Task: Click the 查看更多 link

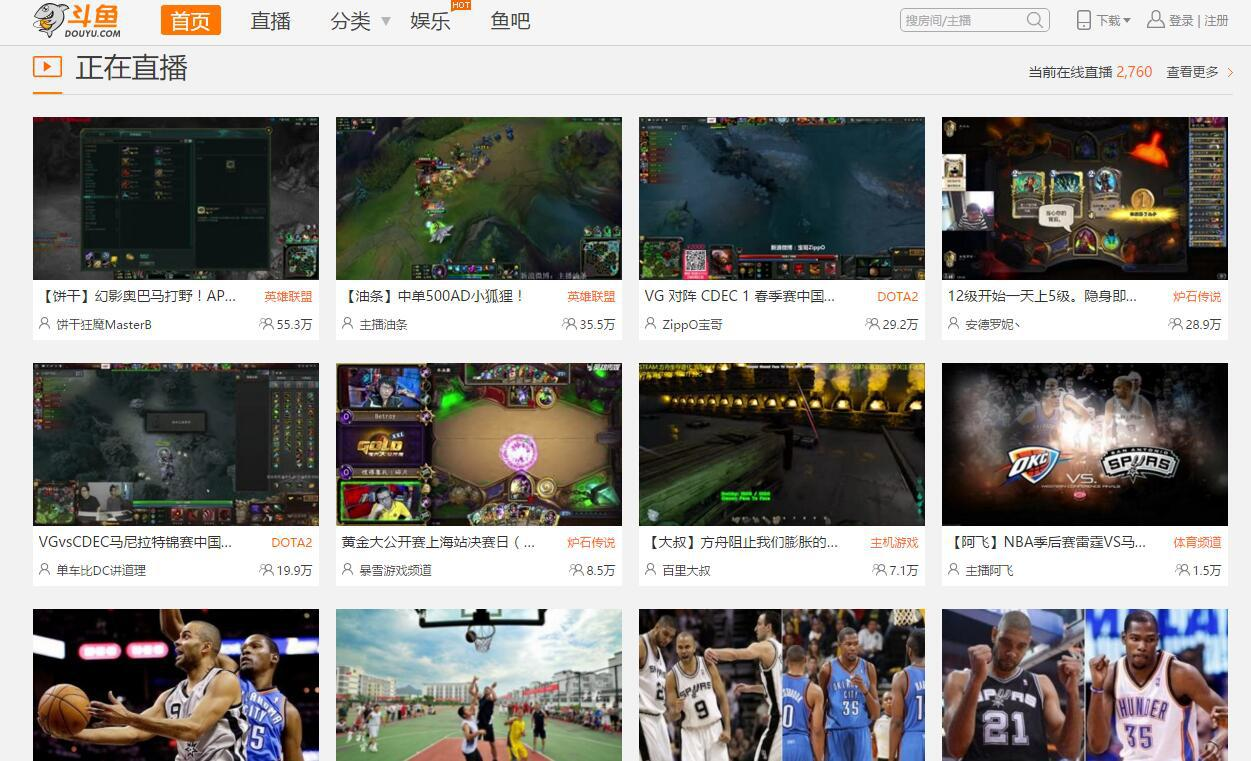Action: [1192, 72]
